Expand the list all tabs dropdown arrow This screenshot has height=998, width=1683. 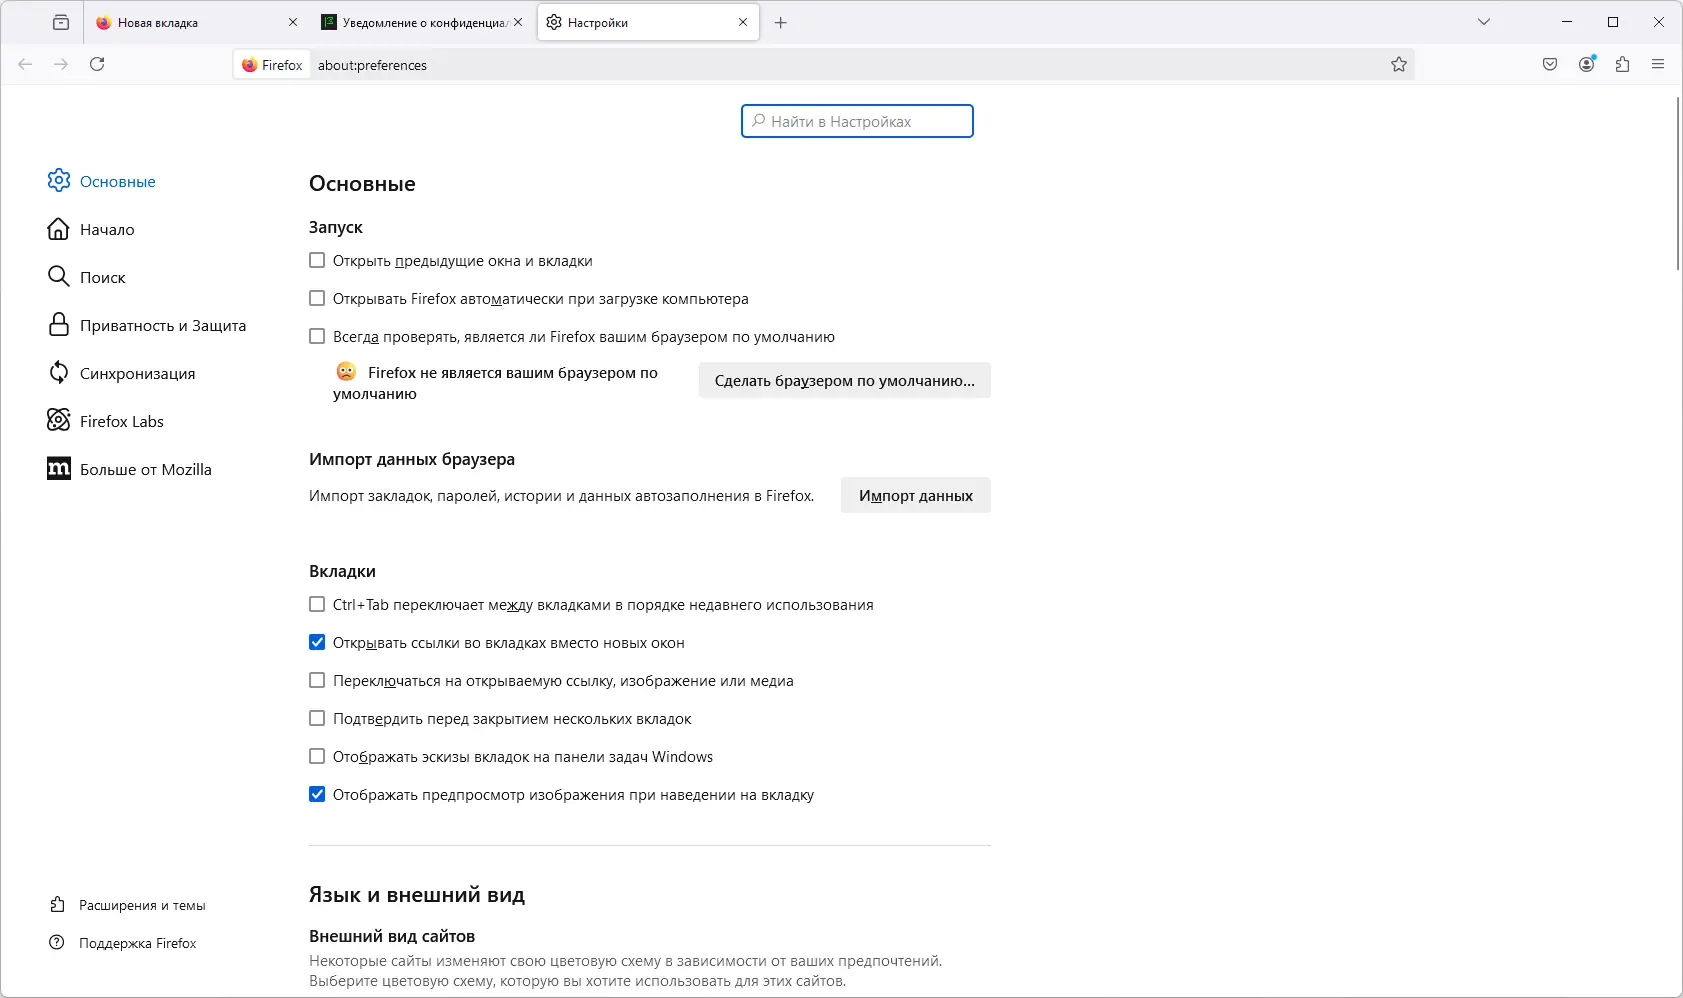pyautogui.click(x=1484, y=23)
